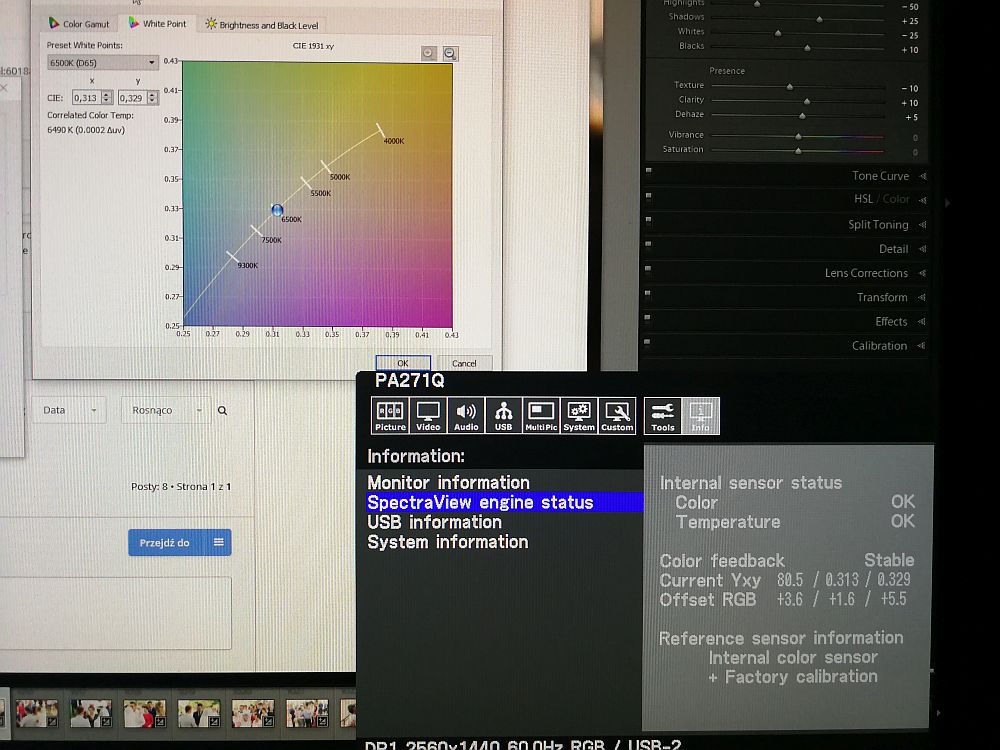Switch to the Color Gamut tab
Viewport: 1000px width, 750px height.
pyautogui.click(x=79, y=24)
